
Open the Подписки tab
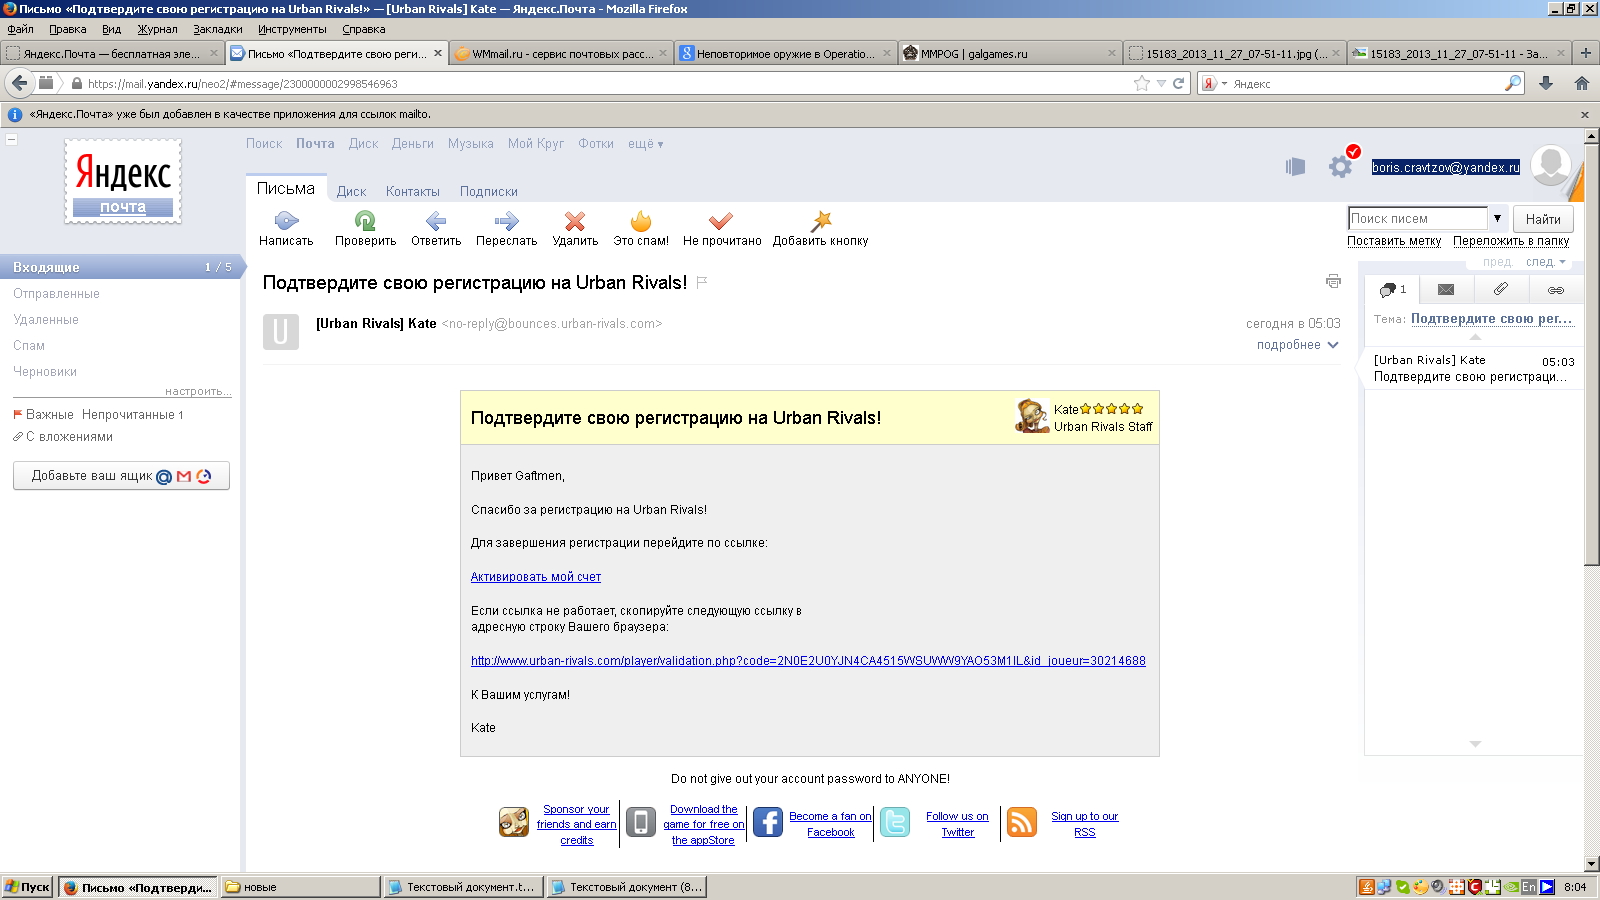(488, 192)
